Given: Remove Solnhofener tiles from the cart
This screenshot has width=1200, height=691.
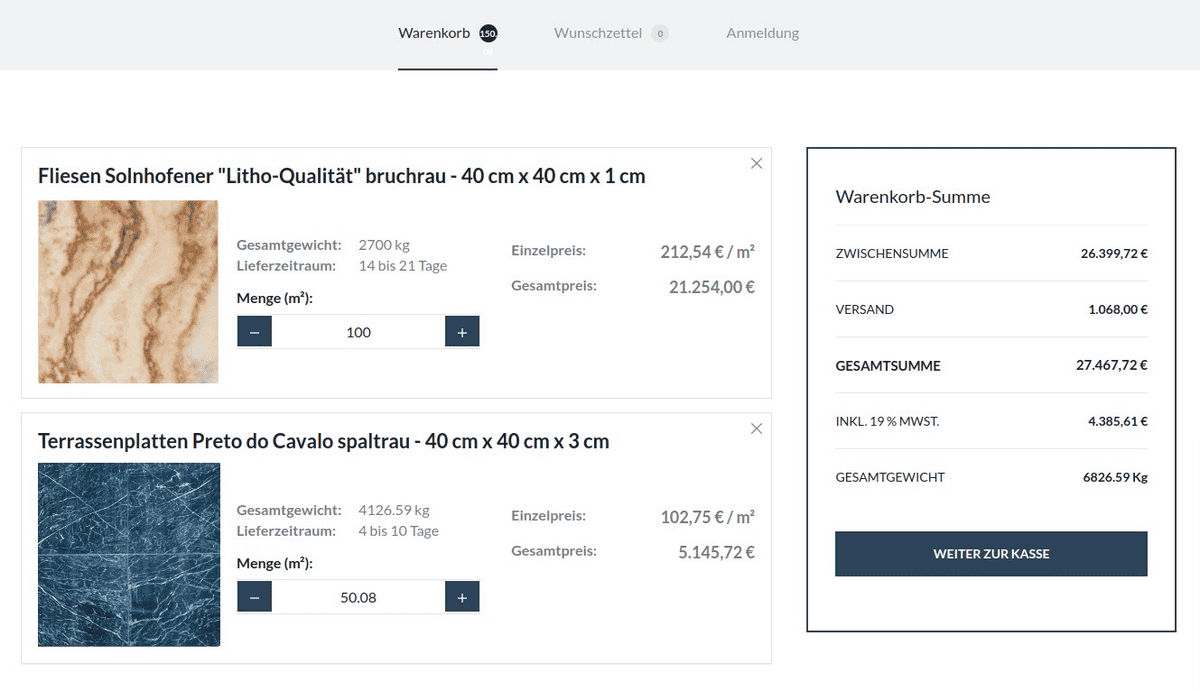Looking at the screenshot, I should (756, 164).
